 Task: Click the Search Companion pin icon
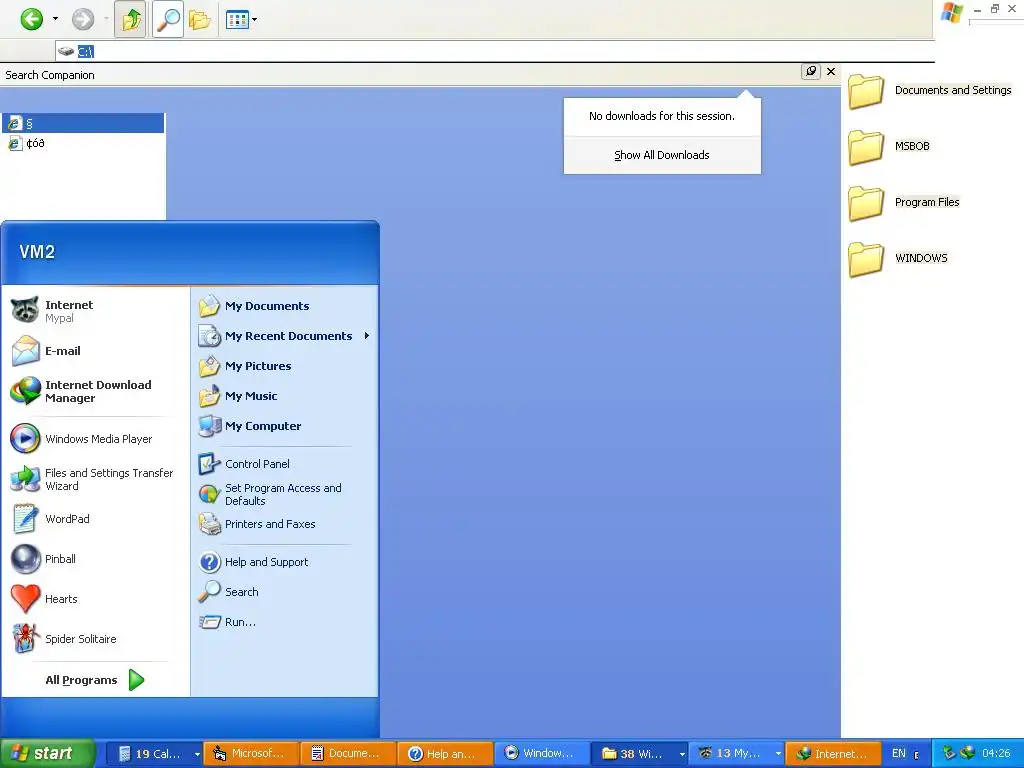[x=810, y=71]
